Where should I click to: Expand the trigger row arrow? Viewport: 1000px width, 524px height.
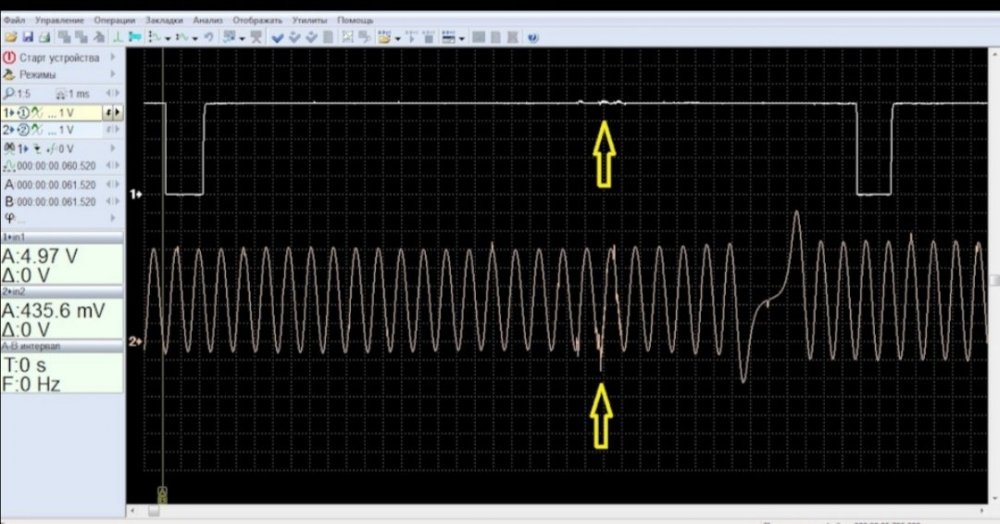click(113, 149)
